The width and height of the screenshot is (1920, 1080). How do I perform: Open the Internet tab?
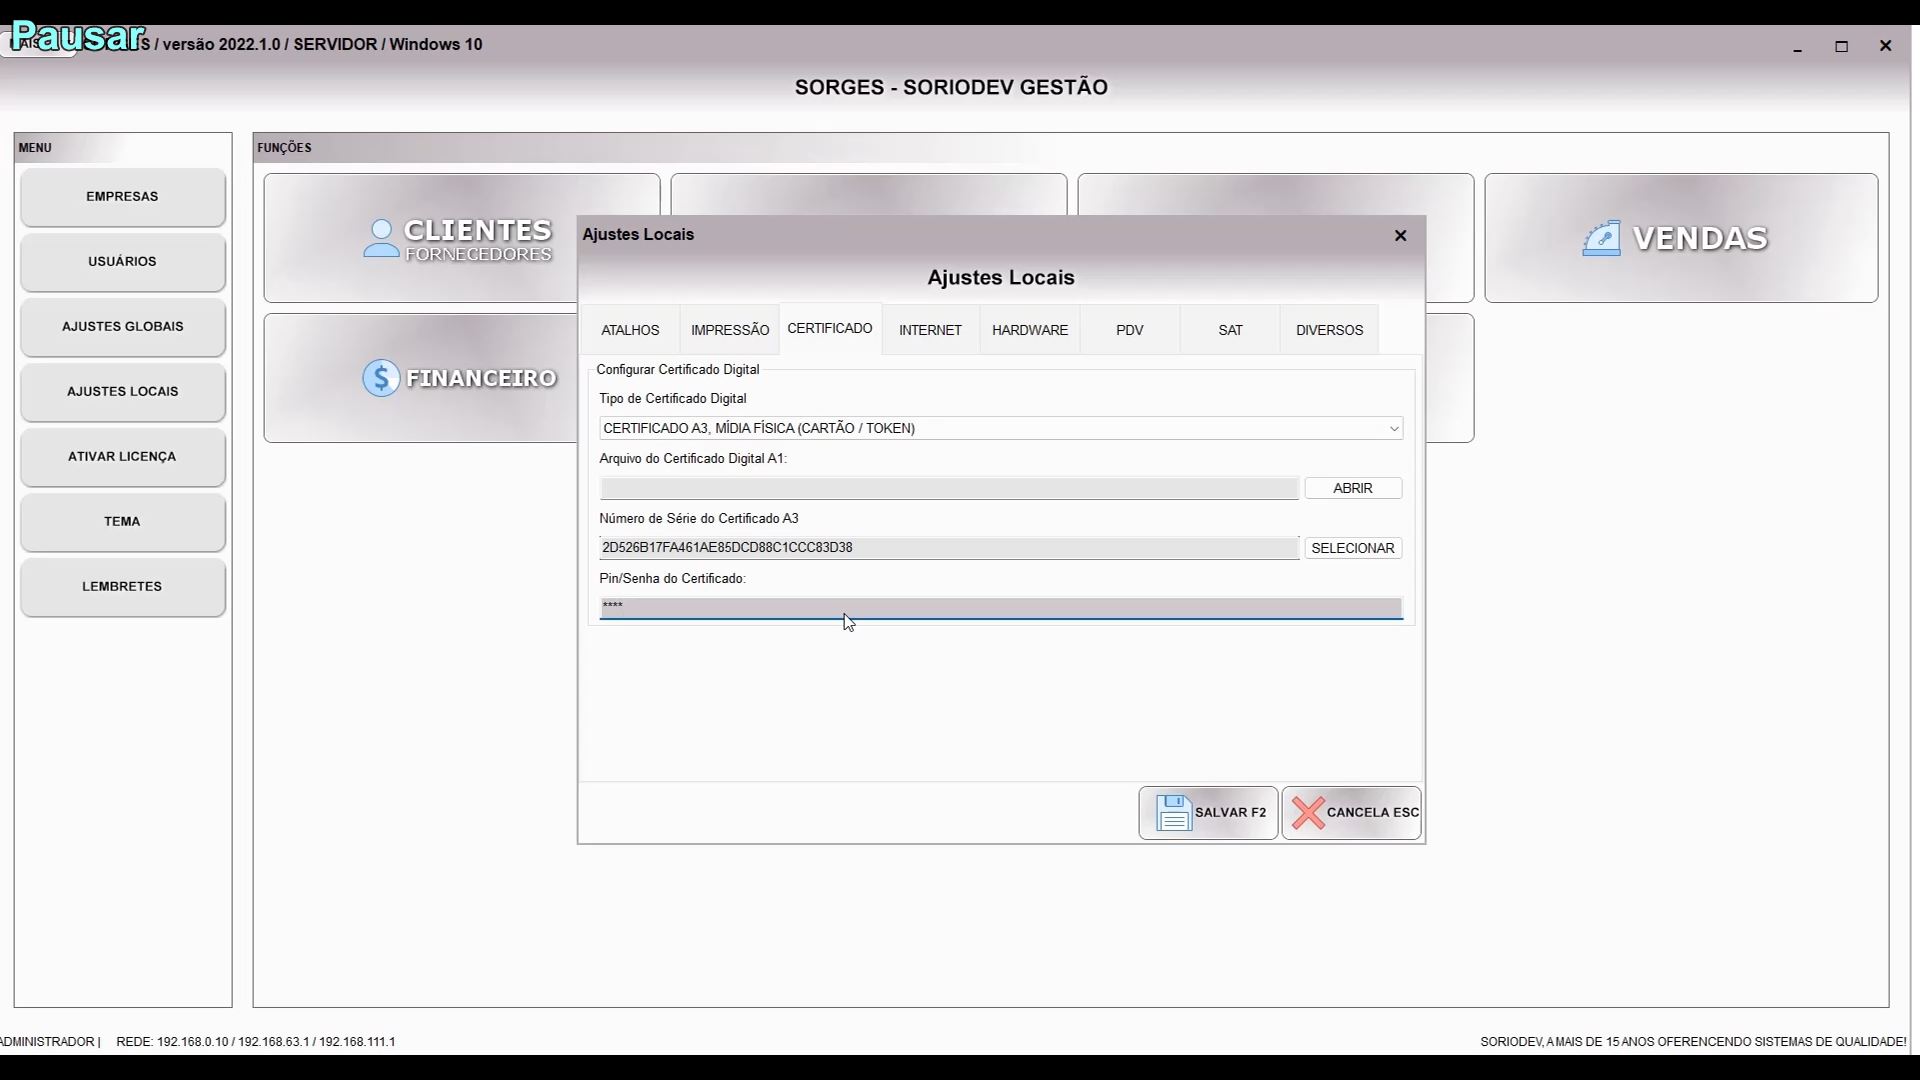pyautogui.click(x=930, y=330)
